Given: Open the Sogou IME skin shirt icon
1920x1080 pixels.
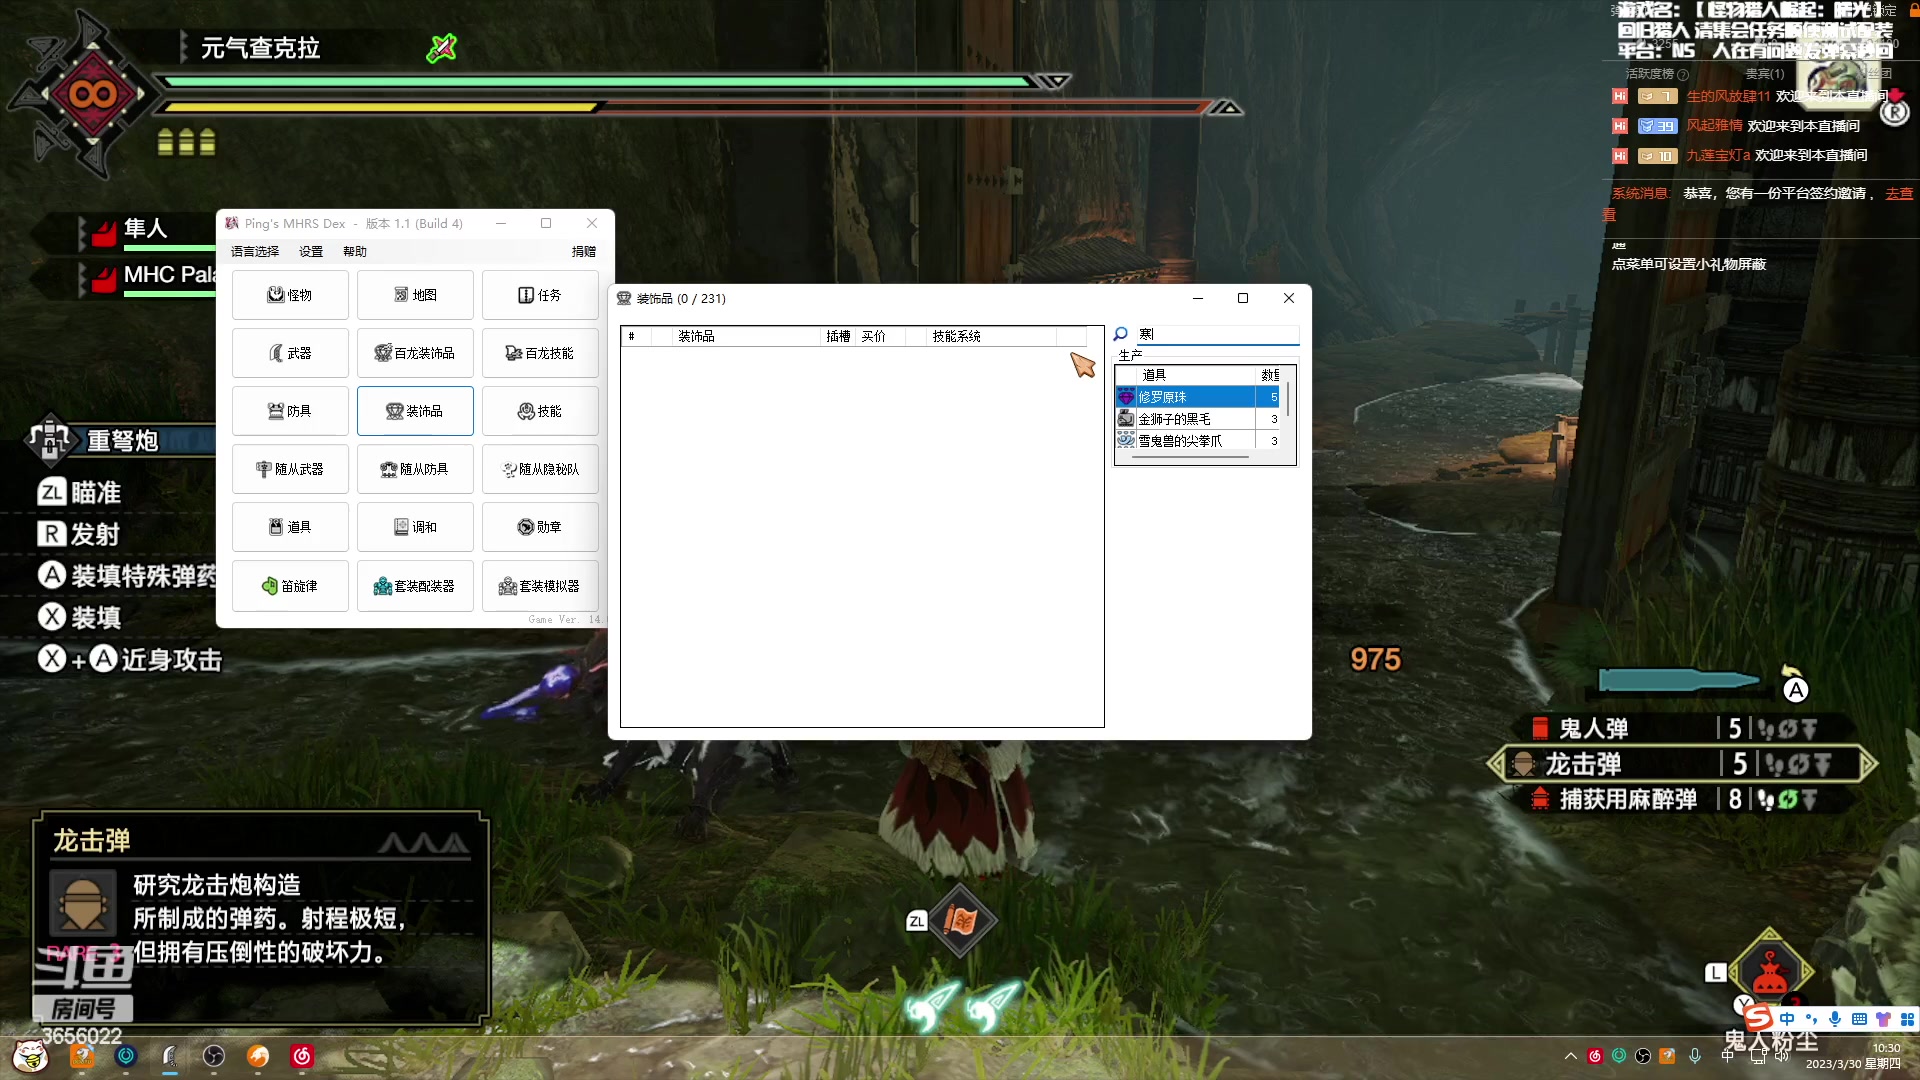Looking at the screenshot, I should pyautogui.click(x=1883, y=1019).
